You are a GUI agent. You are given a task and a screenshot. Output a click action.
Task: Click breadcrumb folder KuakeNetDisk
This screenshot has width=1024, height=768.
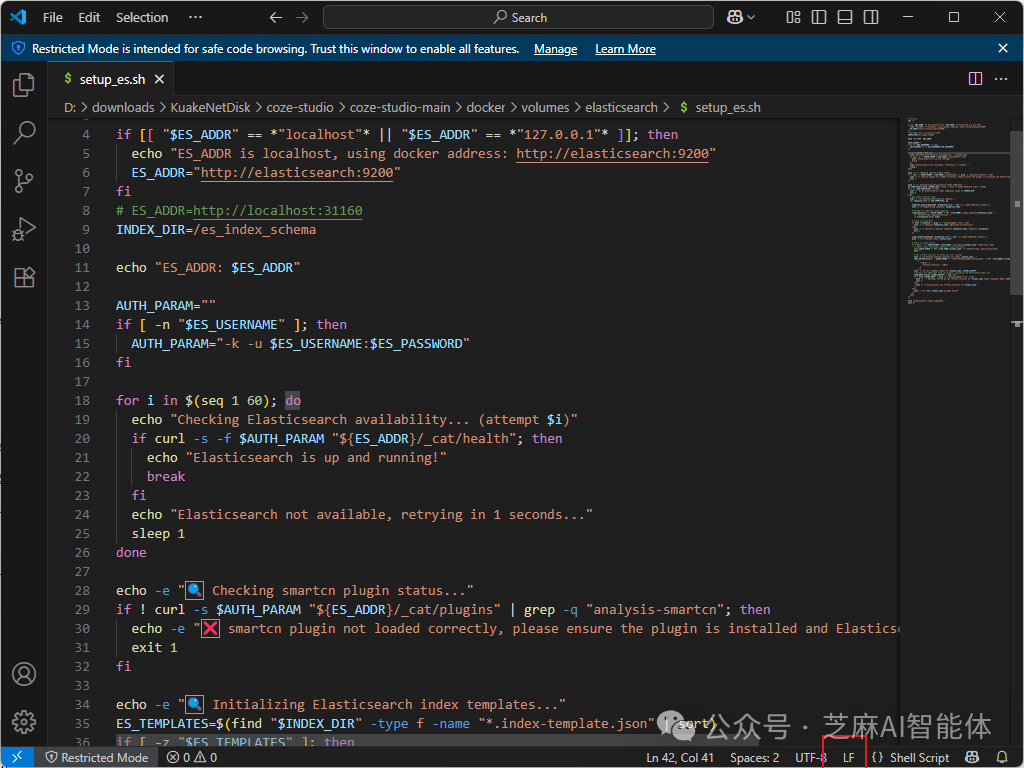(210, 107)
